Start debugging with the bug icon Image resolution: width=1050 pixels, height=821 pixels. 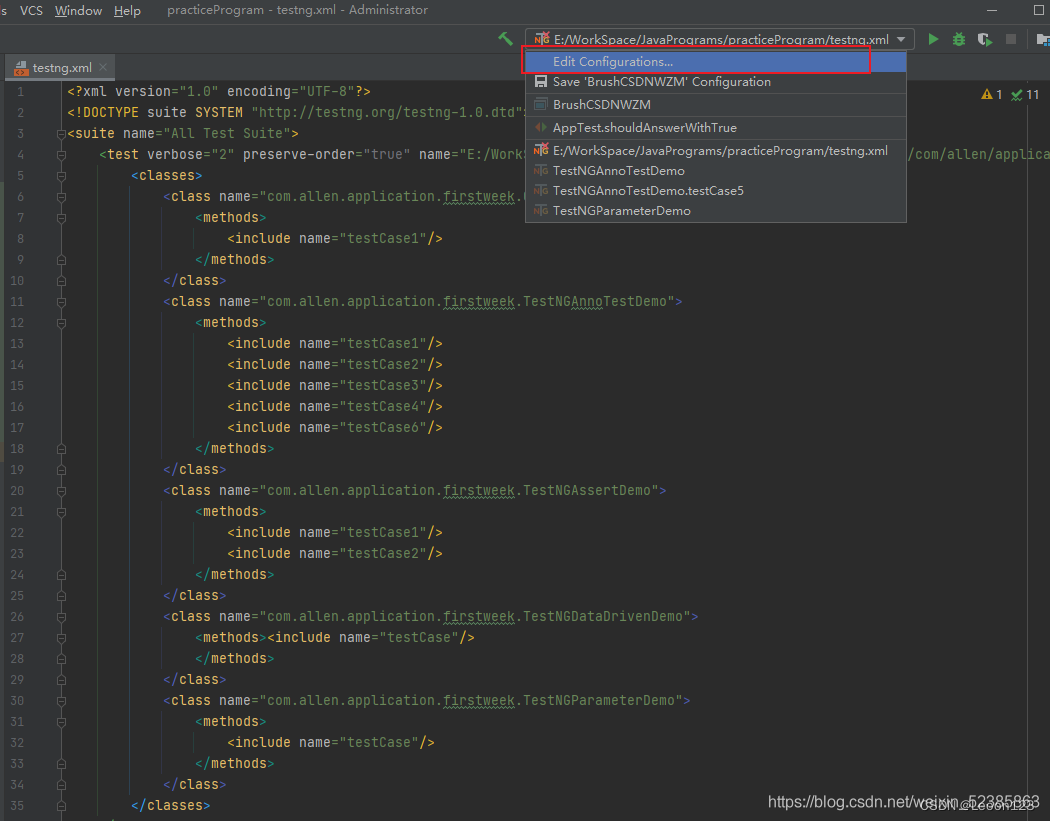click(959, 39)
